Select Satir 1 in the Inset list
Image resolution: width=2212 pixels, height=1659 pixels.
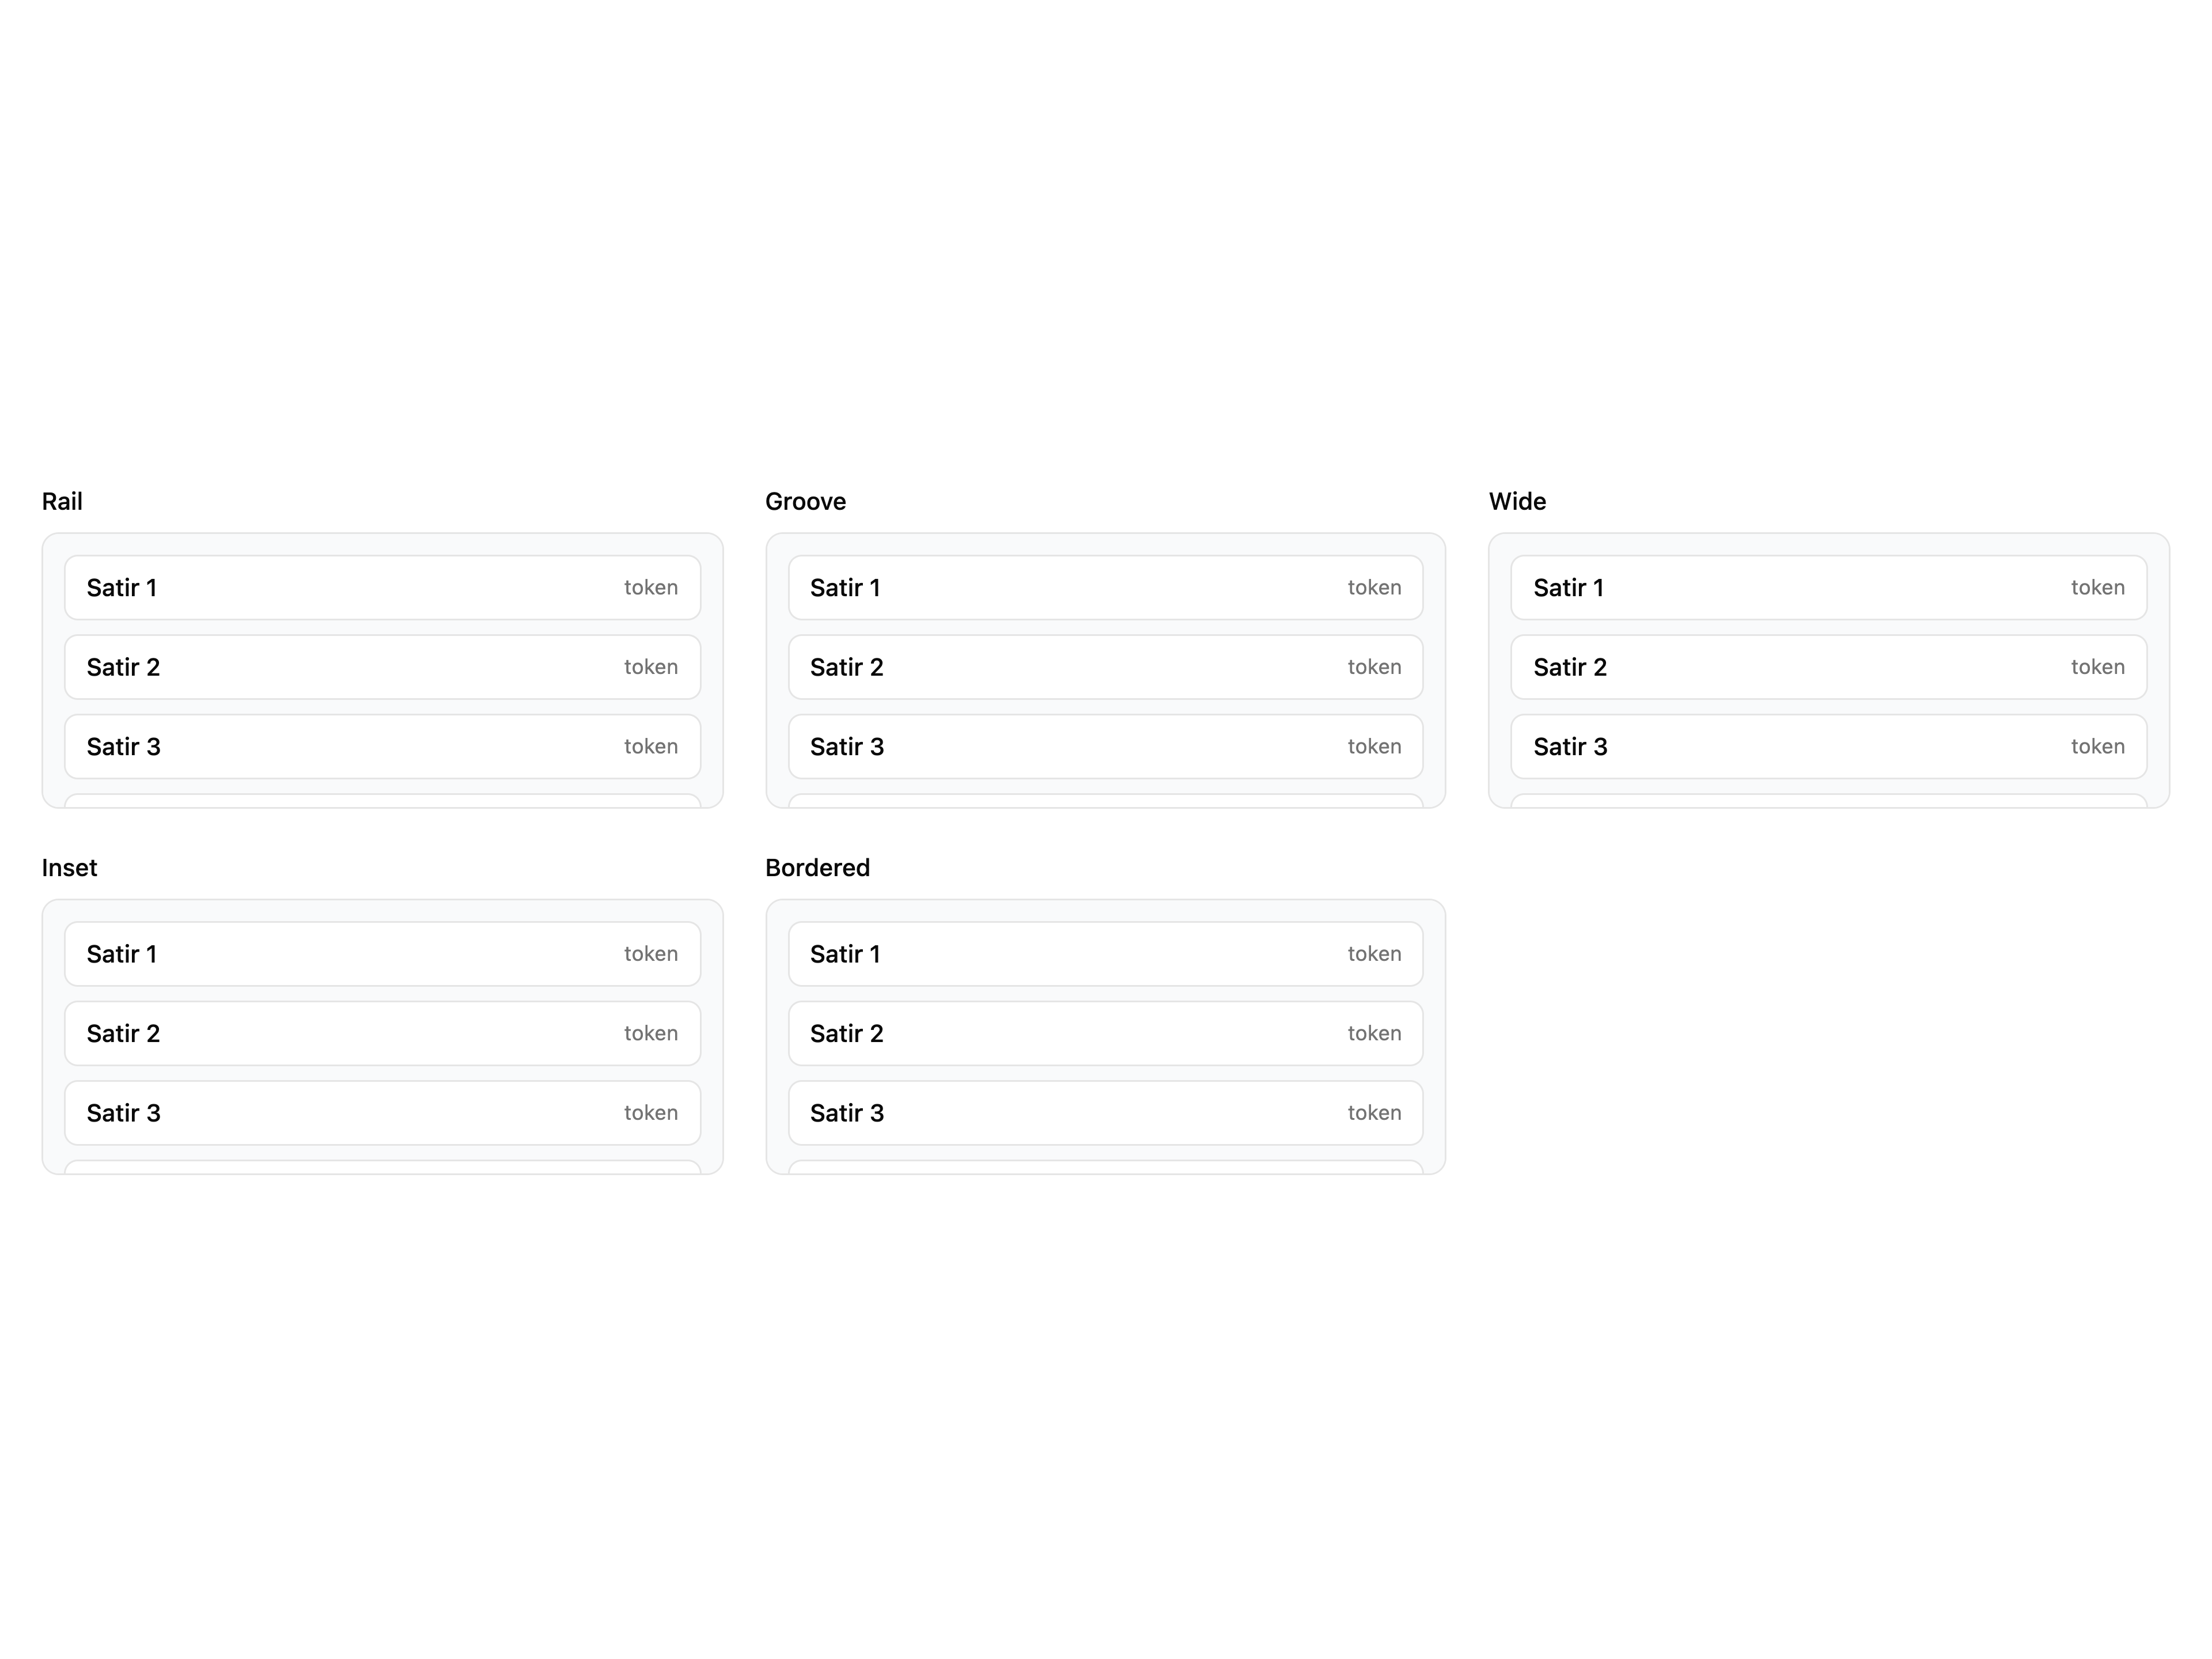[382, 954]
